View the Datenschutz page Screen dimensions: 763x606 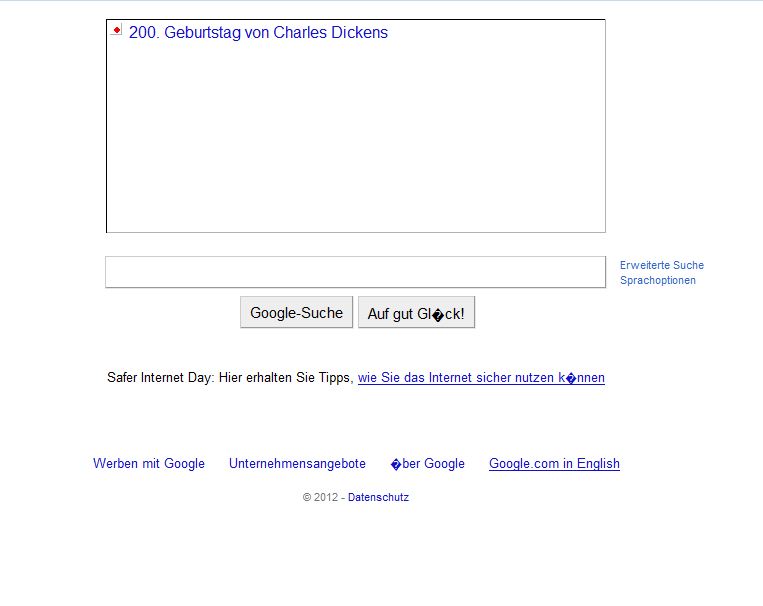378,498
